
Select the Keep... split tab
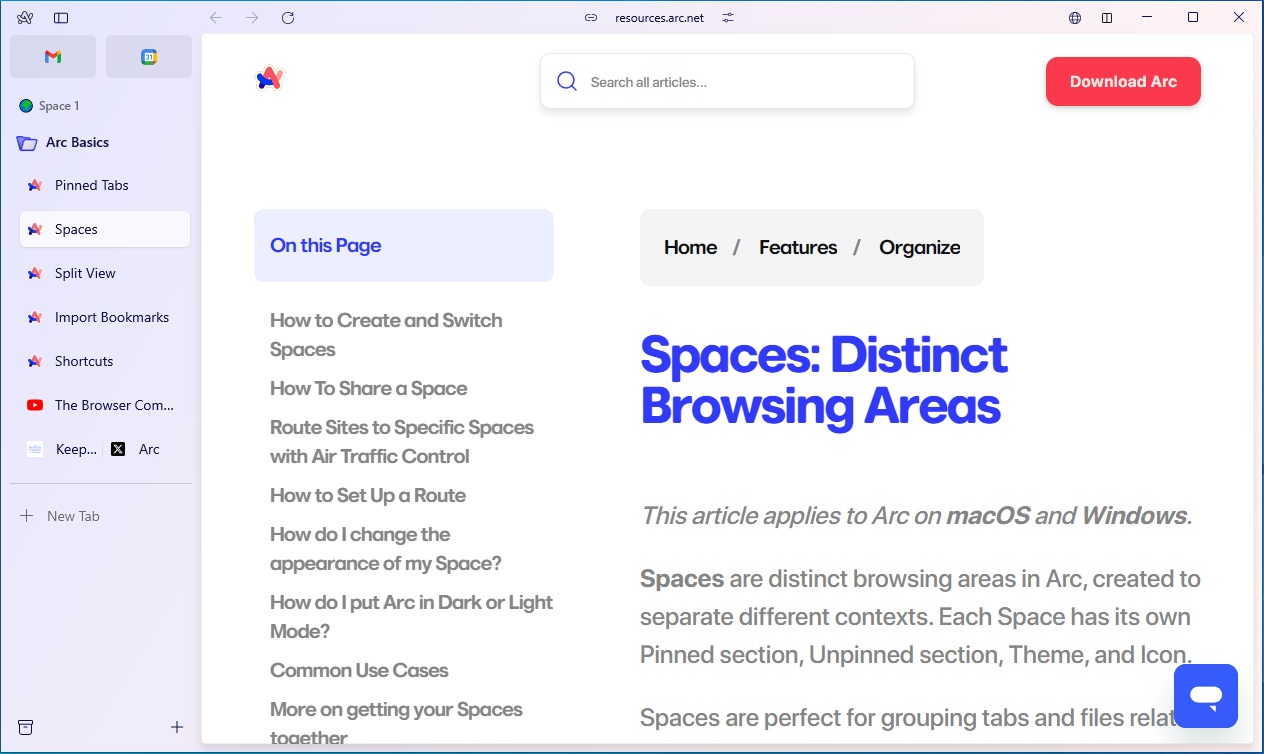click(x=61, y=449)
